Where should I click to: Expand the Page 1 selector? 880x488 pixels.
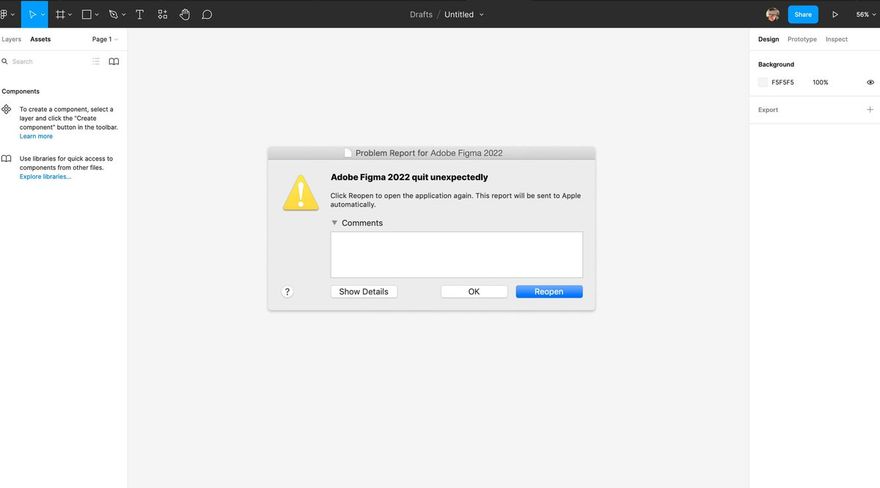tap(105, 39)
